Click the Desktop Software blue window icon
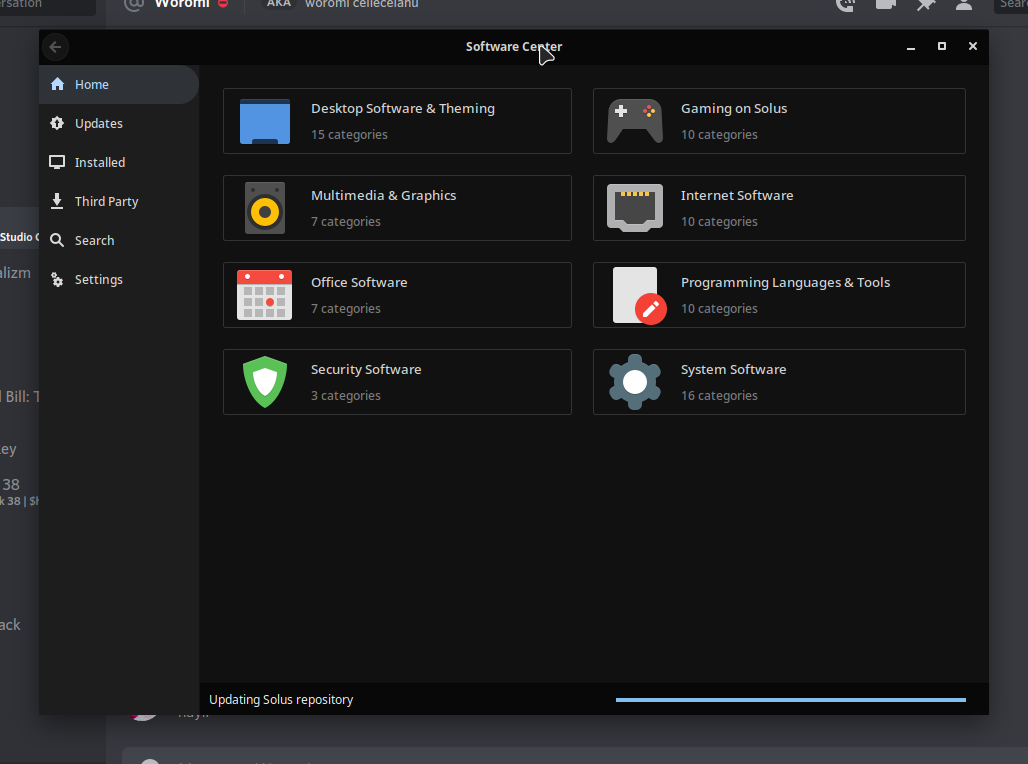The height and width of the screenshot is (764, 1028). 265,121
